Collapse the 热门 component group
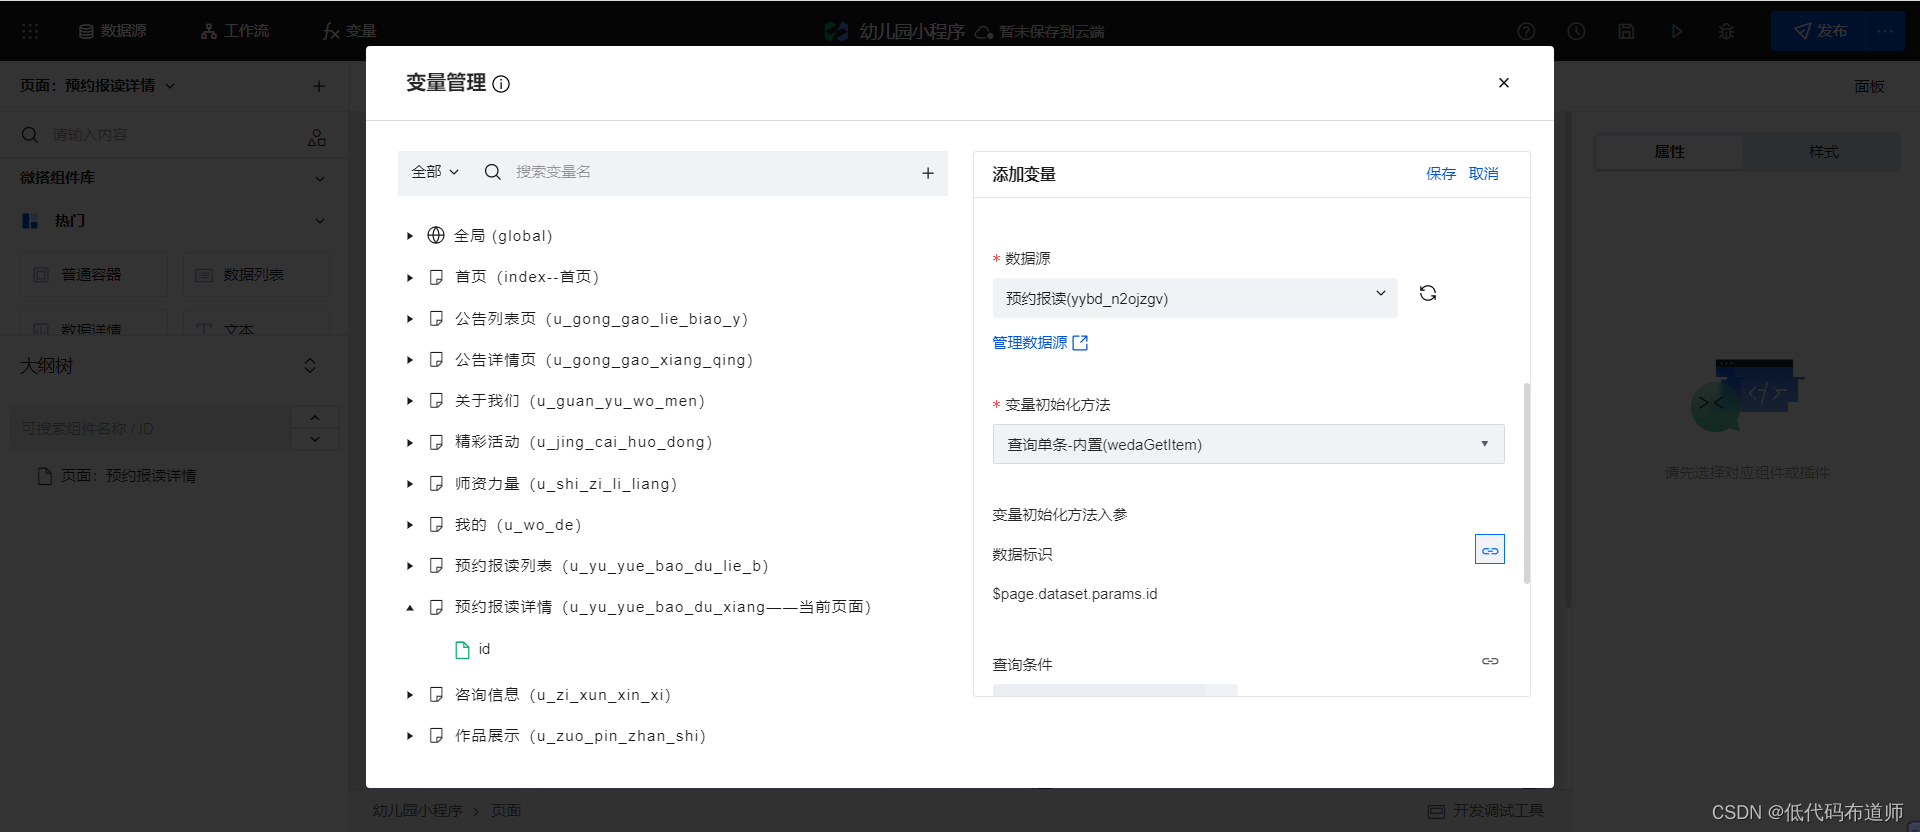The width and height of the screenshot is (1920, 832). pos(320,221)
